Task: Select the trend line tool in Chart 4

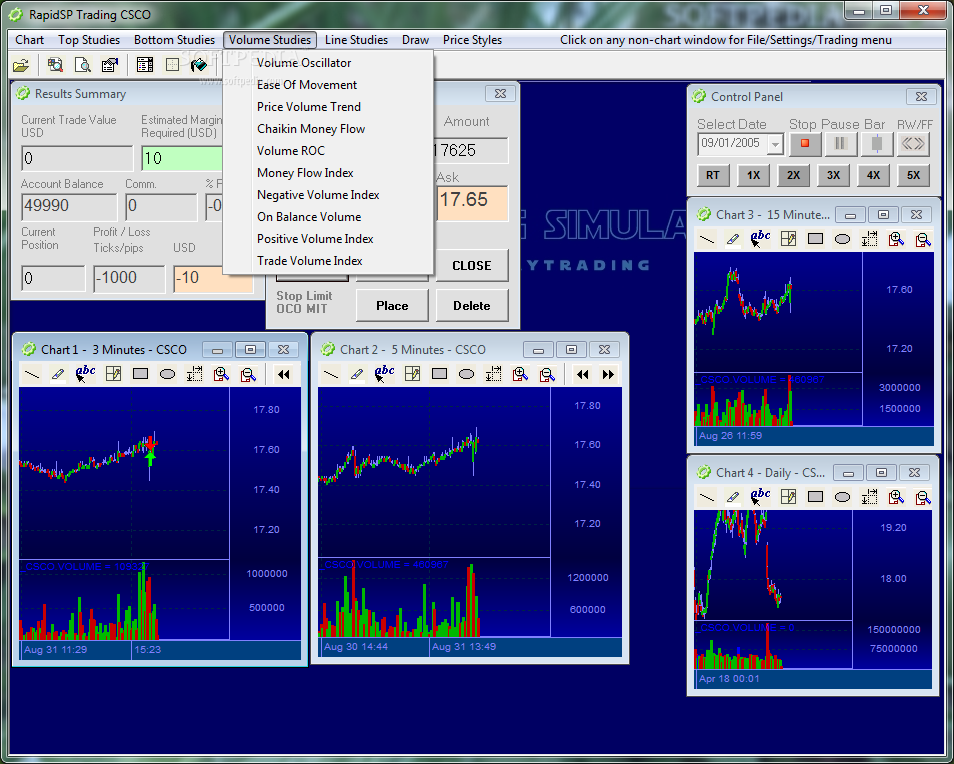Action: [706, 497]
